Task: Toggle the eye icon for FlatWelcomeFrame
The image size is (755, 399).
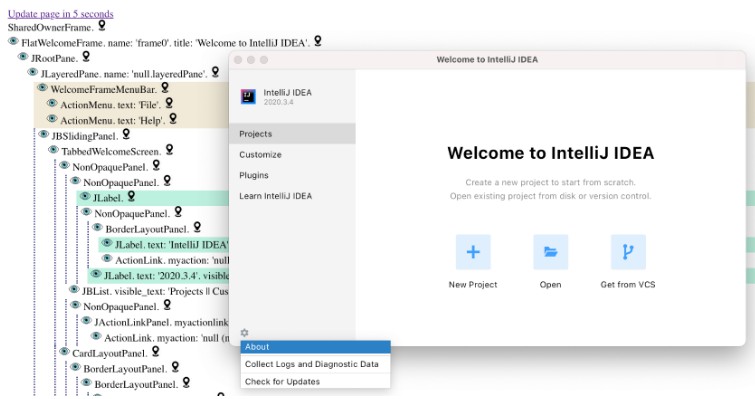Action: [x=13, y=41]
